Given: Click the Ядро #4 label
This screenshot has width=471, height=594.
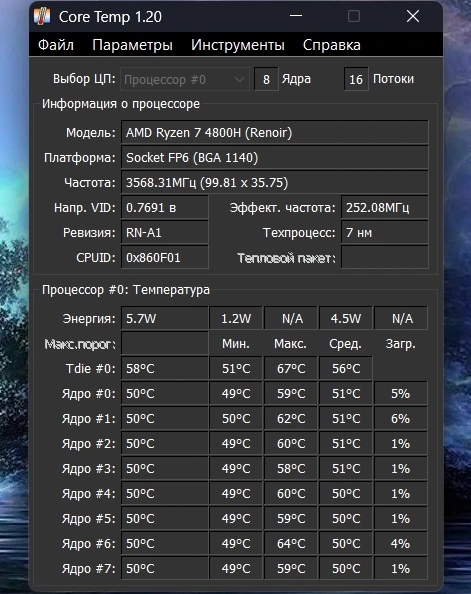Looking at the screenshot, I should [x=88, y=494].
